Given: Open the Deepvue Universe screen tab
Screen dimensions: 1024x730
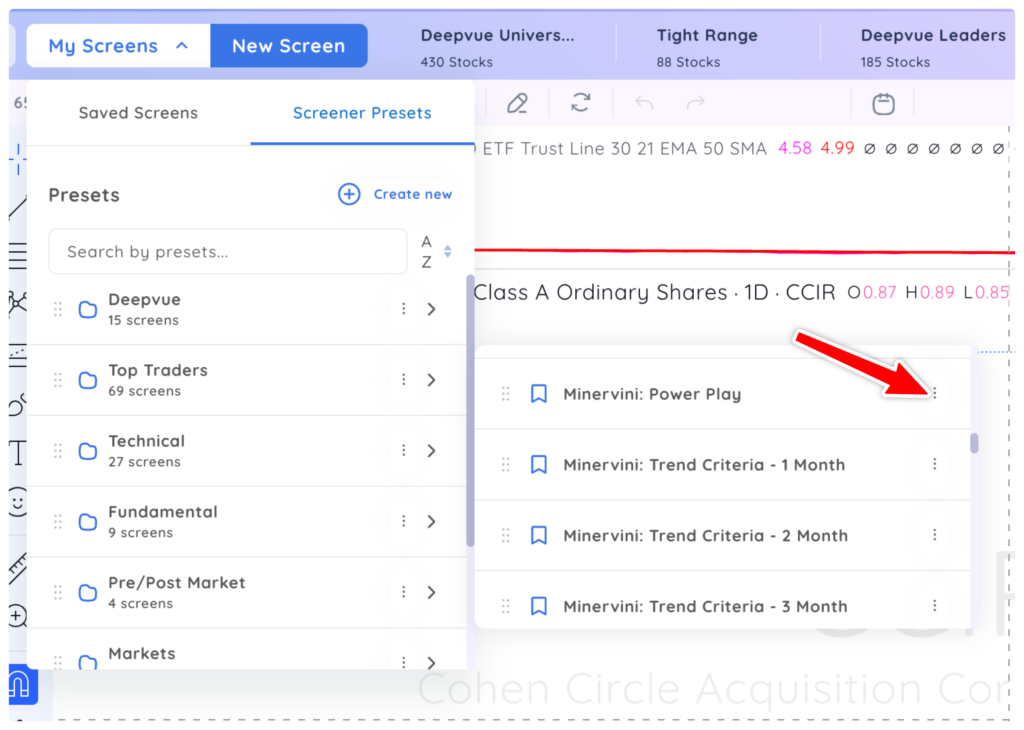Looking at the screenshot, I should pos(498,48).
